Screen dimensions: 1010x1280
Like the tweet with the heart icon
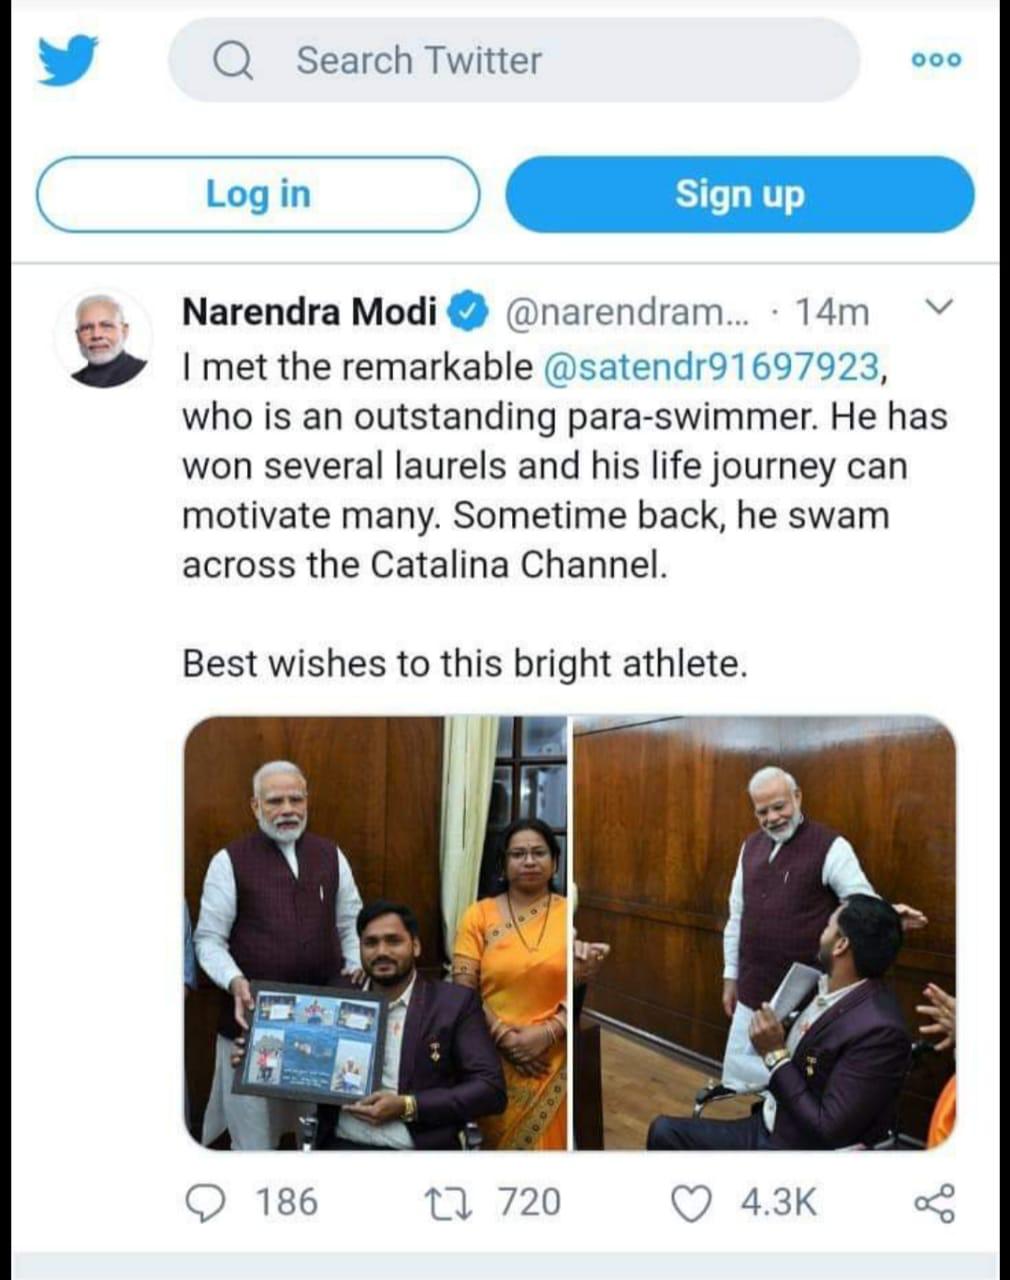pyautogui.click(x=690, y=1201)
